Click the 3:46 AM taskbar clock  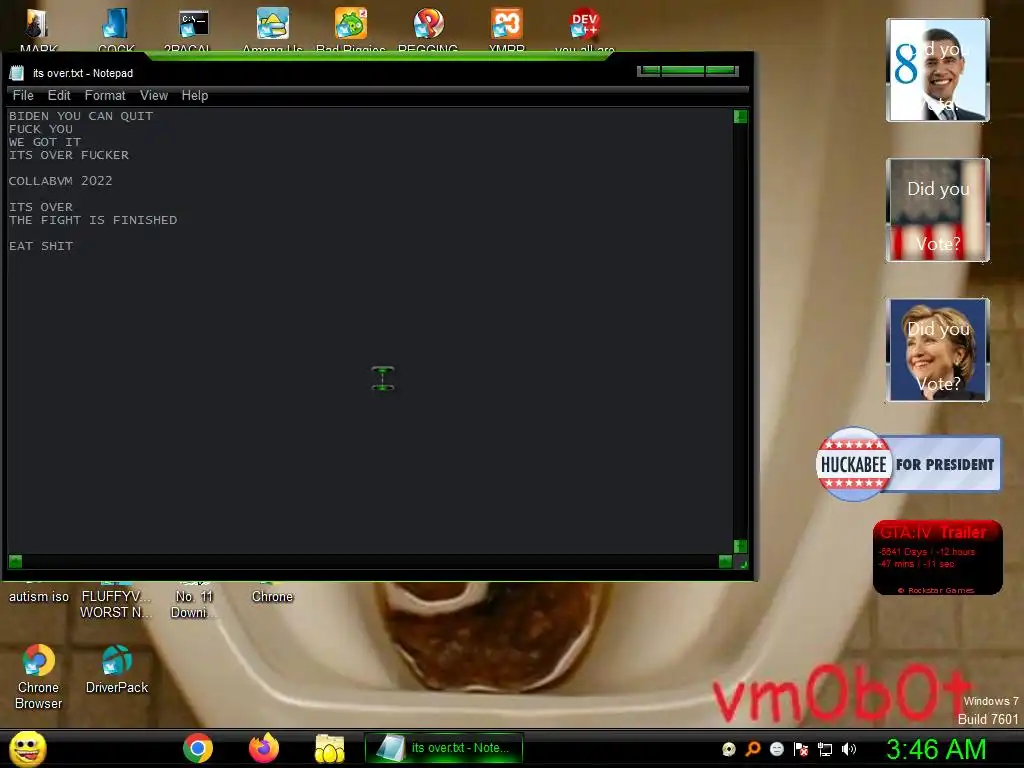[936, 749]
